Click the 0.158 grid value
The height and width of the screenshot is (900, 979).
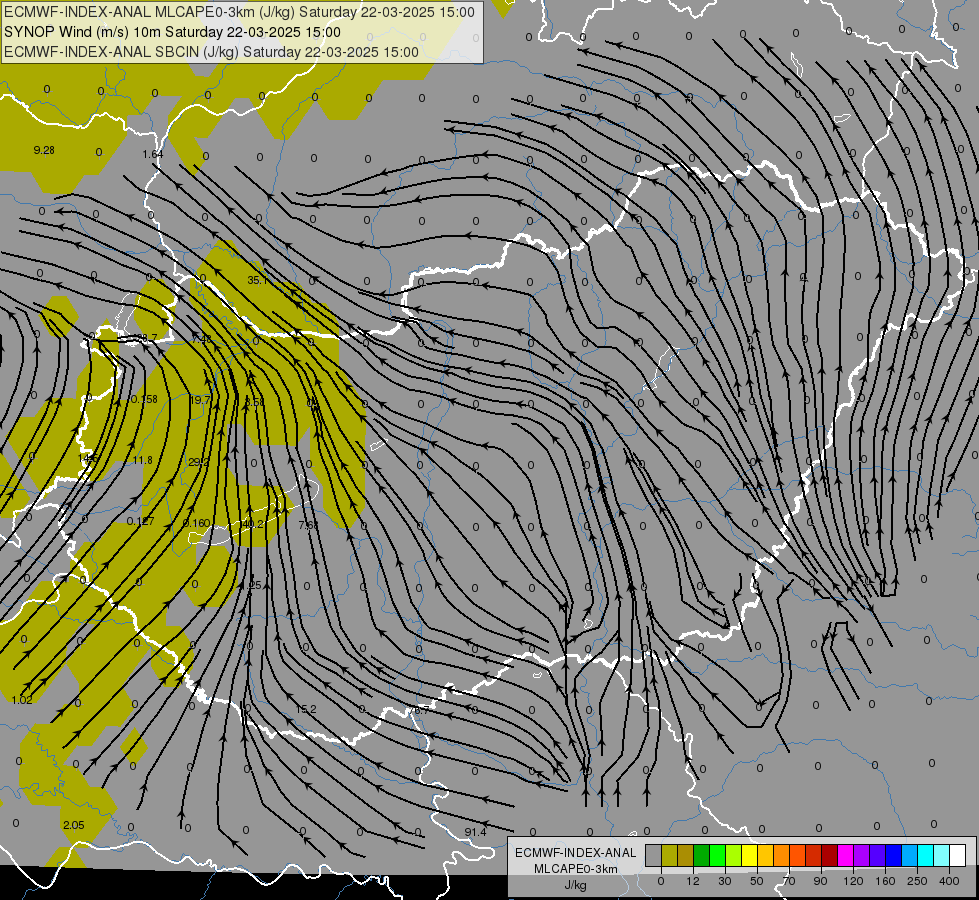(x=144, y=399)
